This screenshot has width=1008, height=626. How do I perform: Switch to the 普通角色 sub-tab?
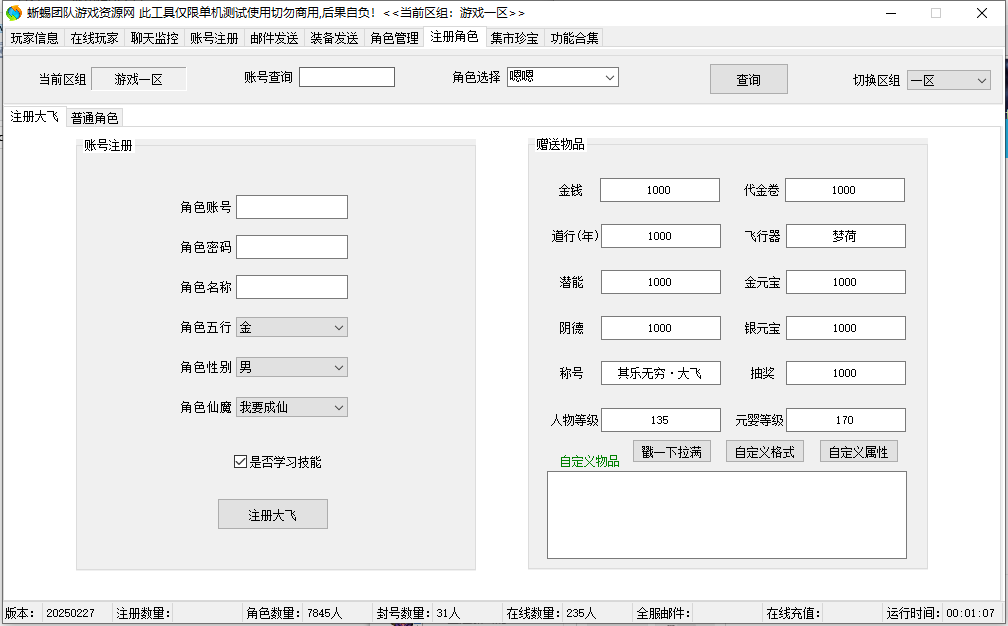coord(94,118)
